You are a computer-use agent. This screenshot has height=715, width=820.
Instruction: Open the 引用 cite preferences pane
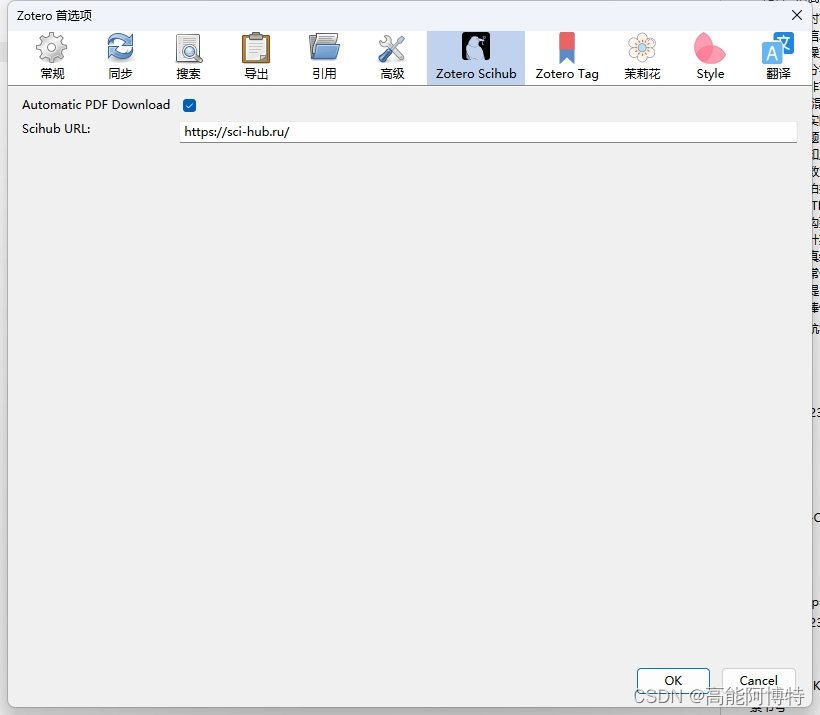pyautogui.click(x=324, y=57)
